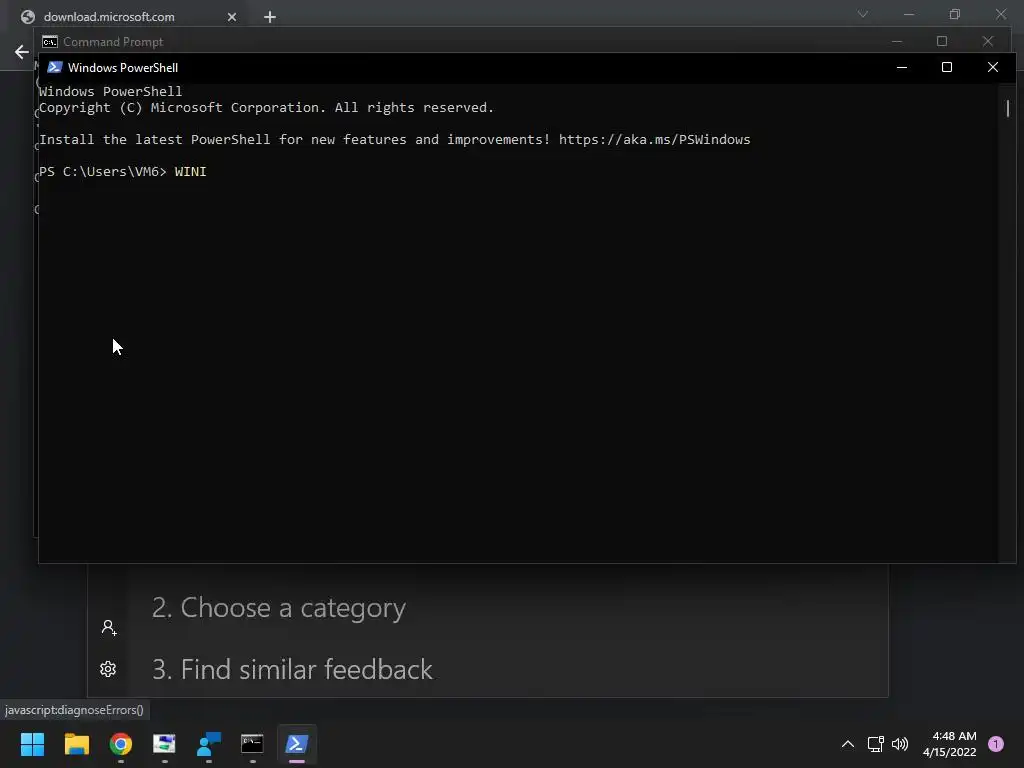Show hidden system tray icons

(848, 744)
